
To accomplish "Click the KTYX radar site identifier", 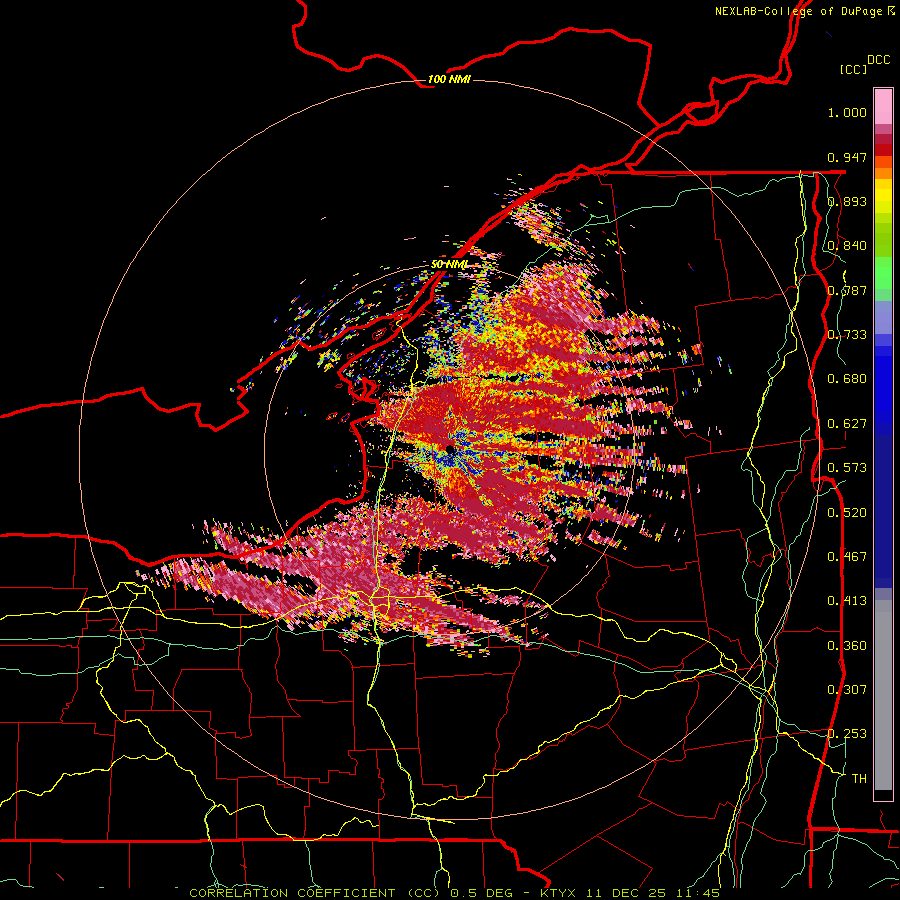I will pos(561,893).
